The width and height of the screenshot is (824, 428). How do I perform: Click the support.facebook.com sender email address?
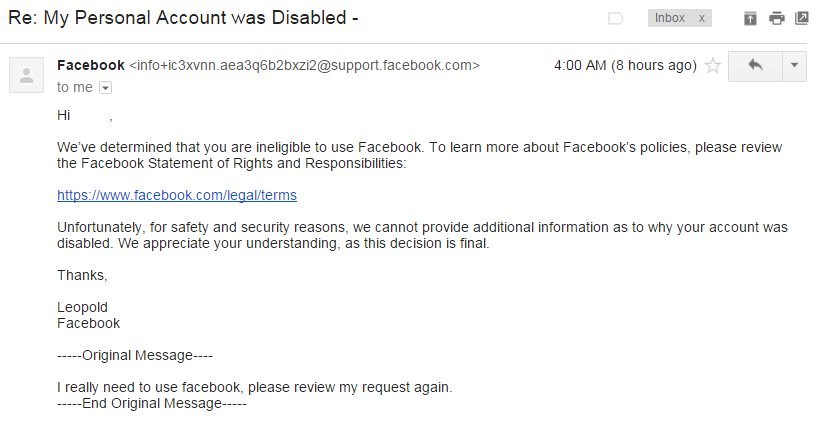coord(305,65)
